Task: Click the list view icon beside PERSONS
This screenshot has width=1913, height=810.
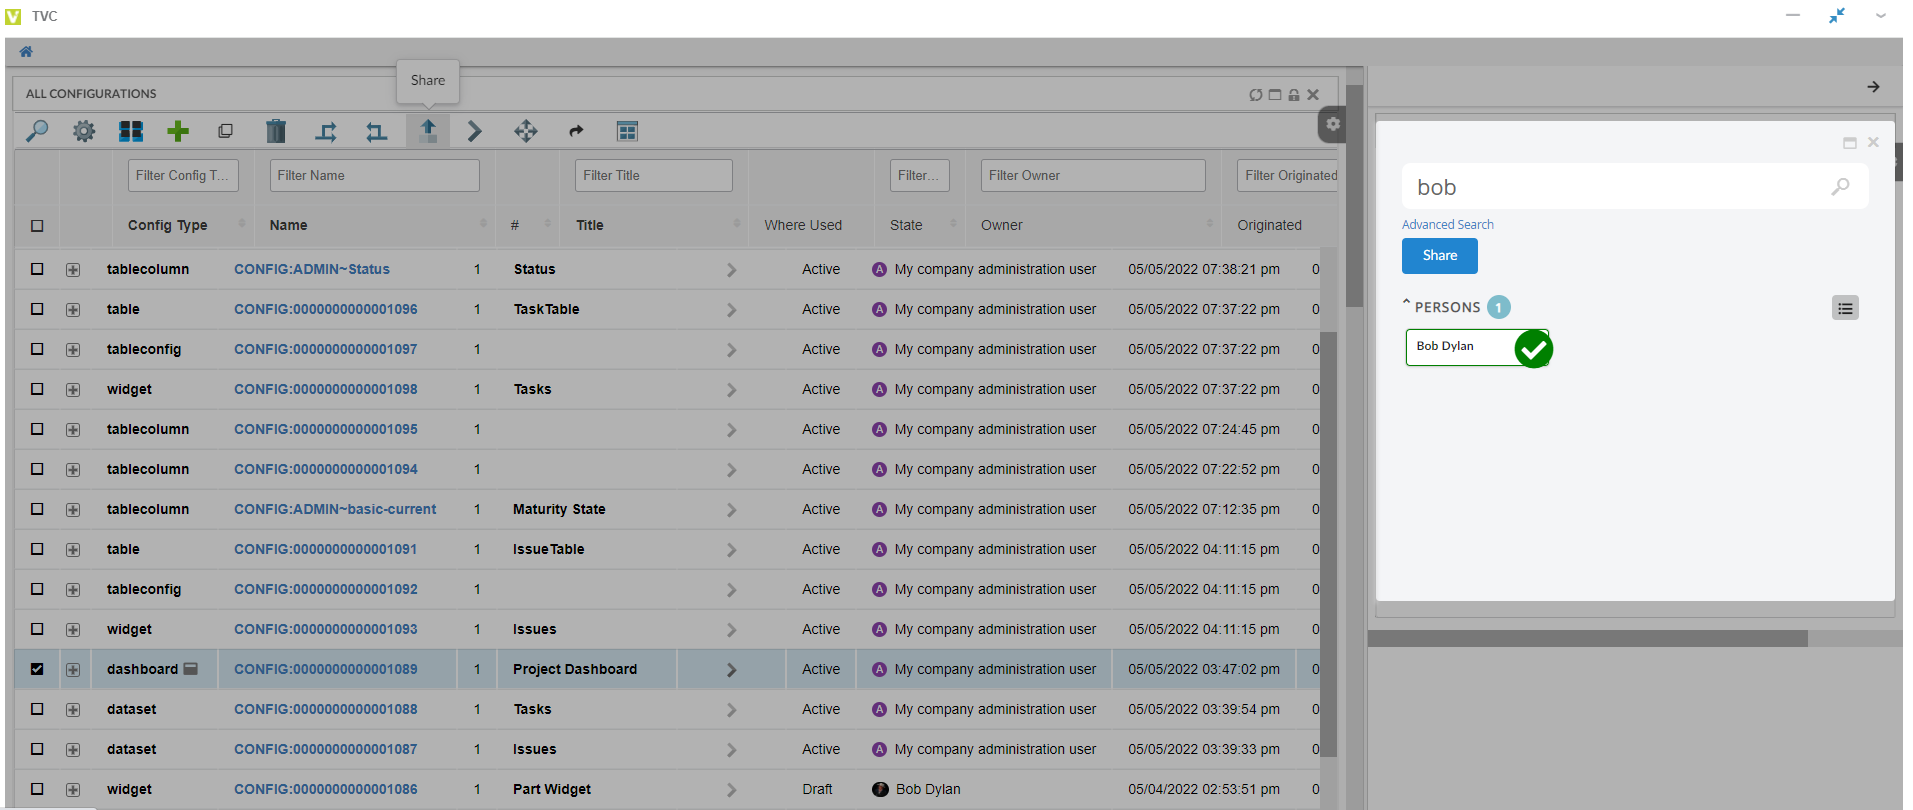Action: click(1845, 308)
